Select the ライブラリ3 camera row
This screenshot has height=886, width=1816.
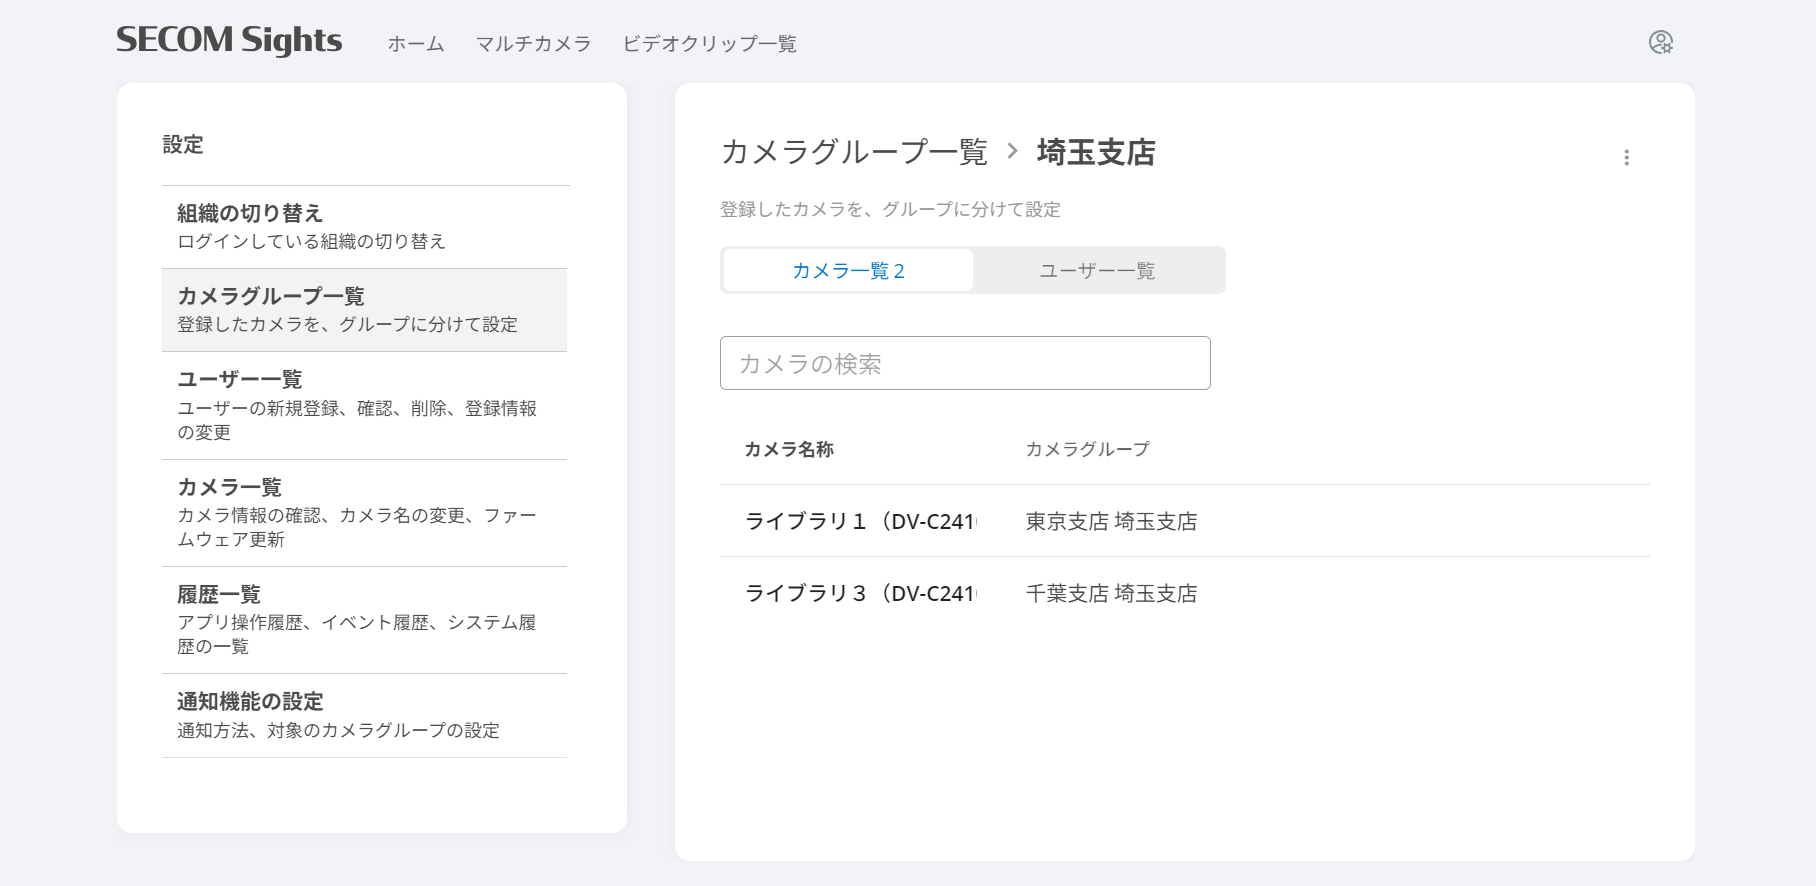[x=1185, y=593]
